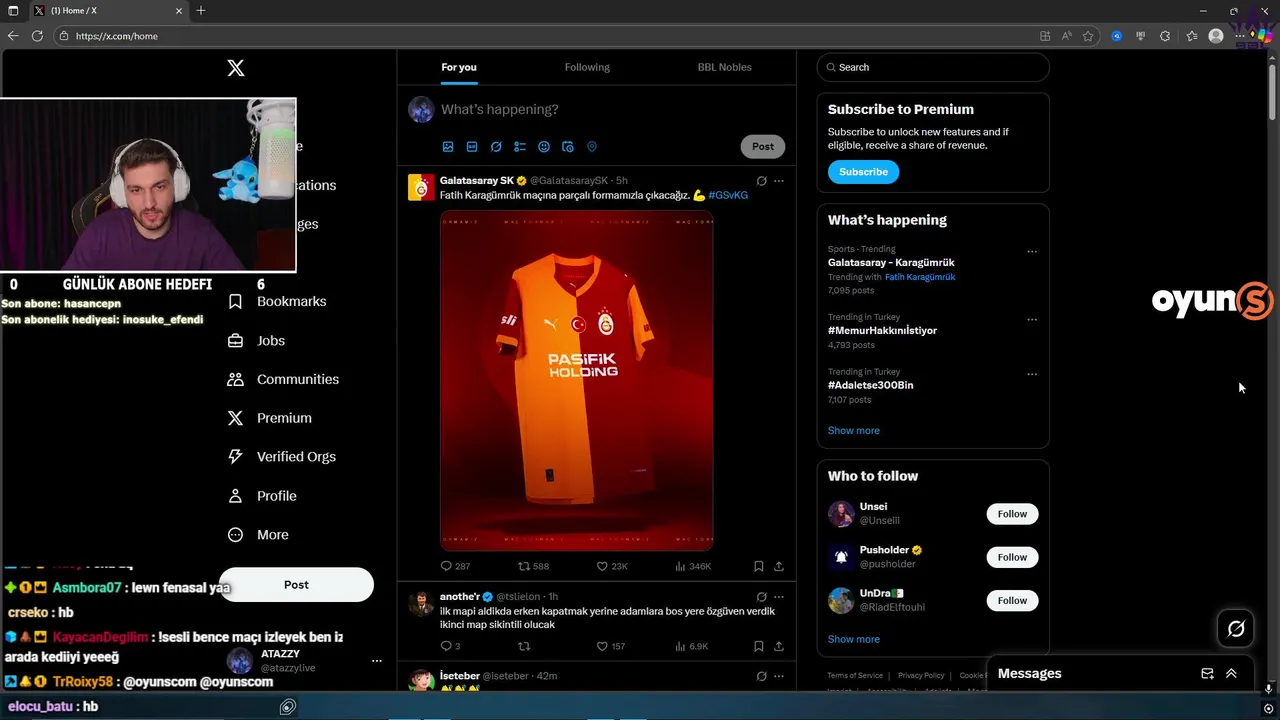This screenshot has height=720, width=1280.
Task: Open Grok enhance in post composer
Action: click(x=496, y=146)
